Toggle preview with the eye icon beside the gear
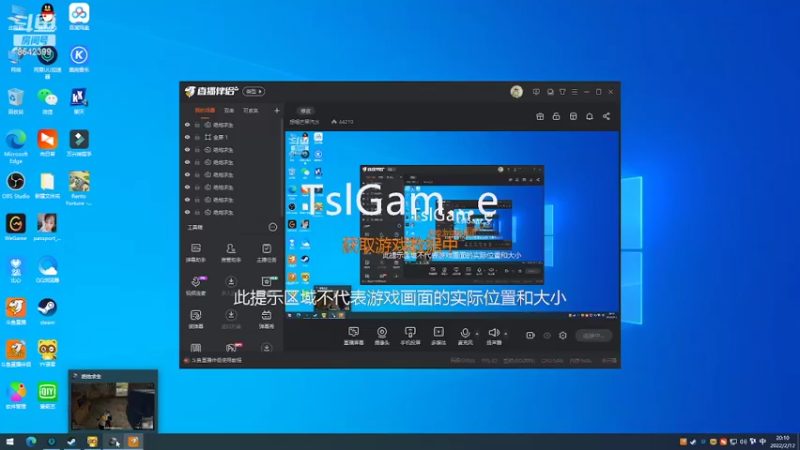 coord(547,335)
